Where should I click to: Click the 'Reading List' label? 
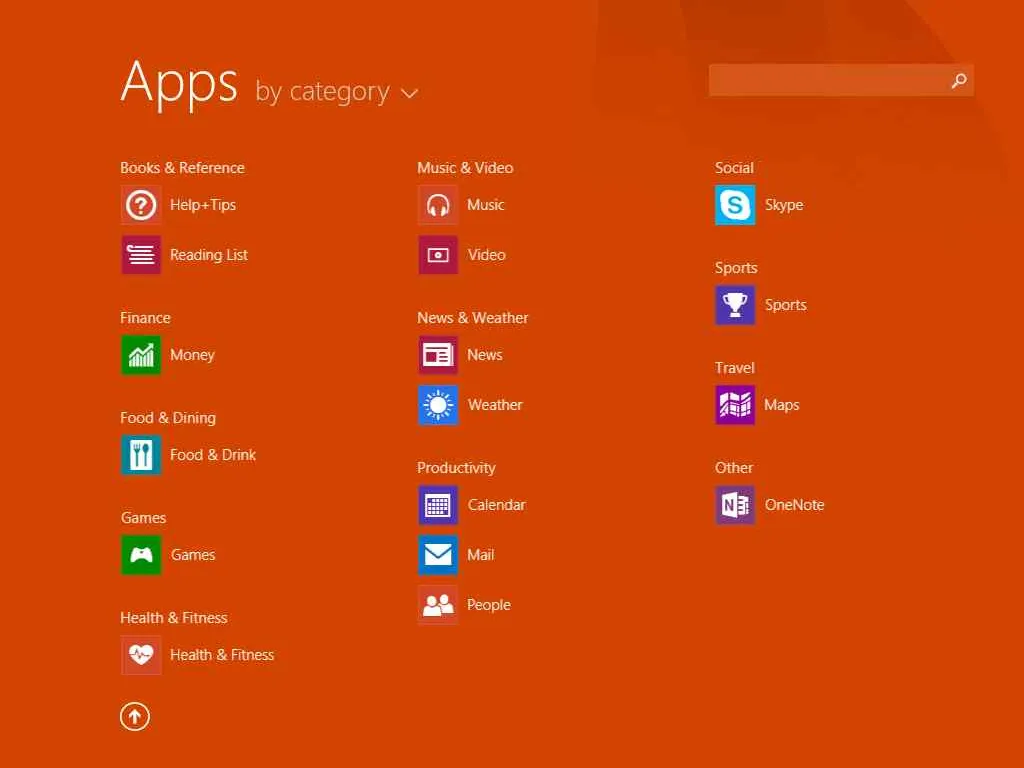point(209,255)
